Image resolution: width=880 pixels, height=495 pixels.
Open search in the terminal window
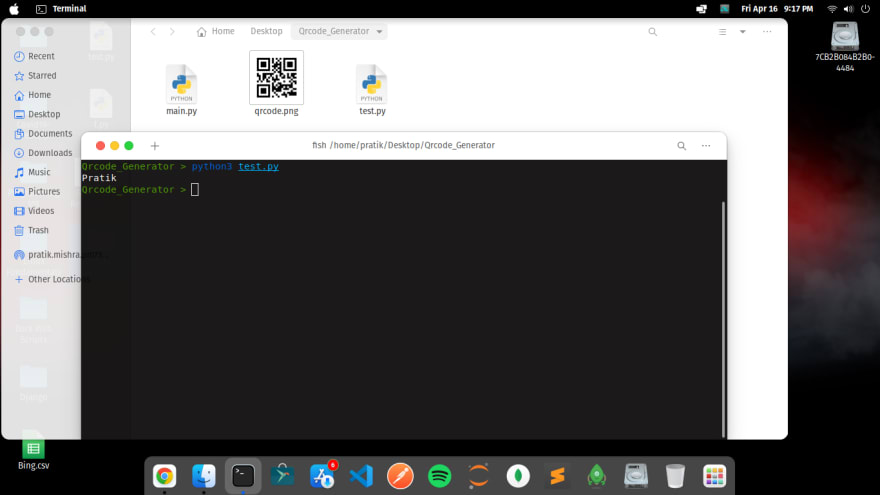(681, 145)
